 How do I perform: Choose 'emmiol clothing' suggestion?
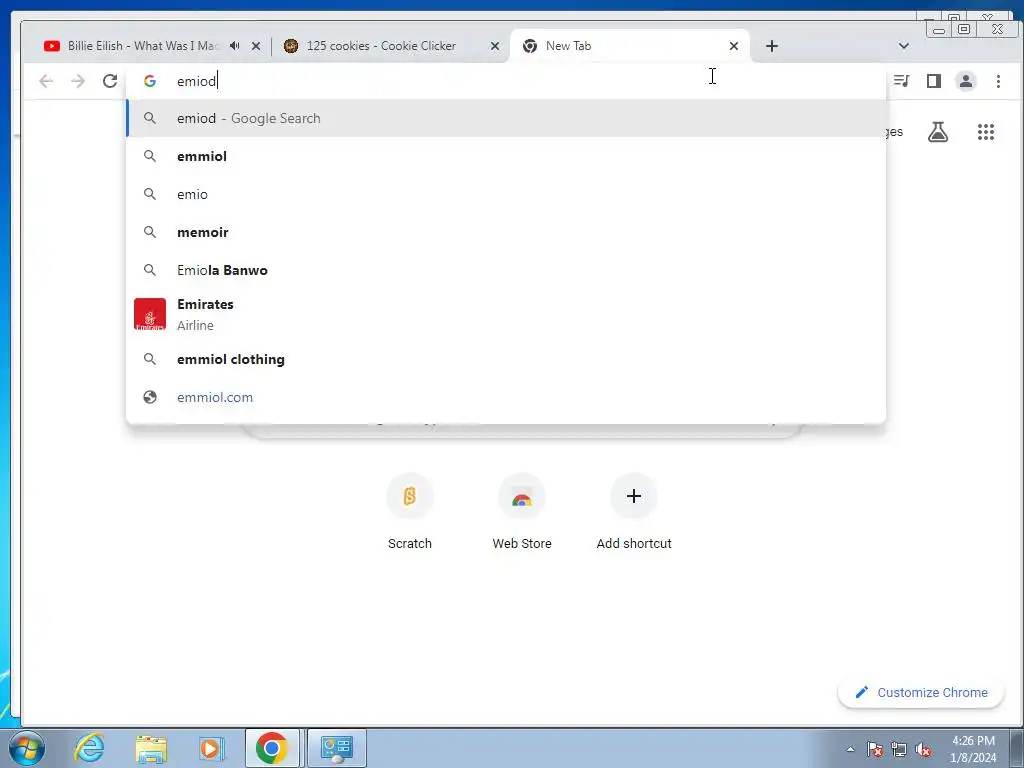coord(506,359)
